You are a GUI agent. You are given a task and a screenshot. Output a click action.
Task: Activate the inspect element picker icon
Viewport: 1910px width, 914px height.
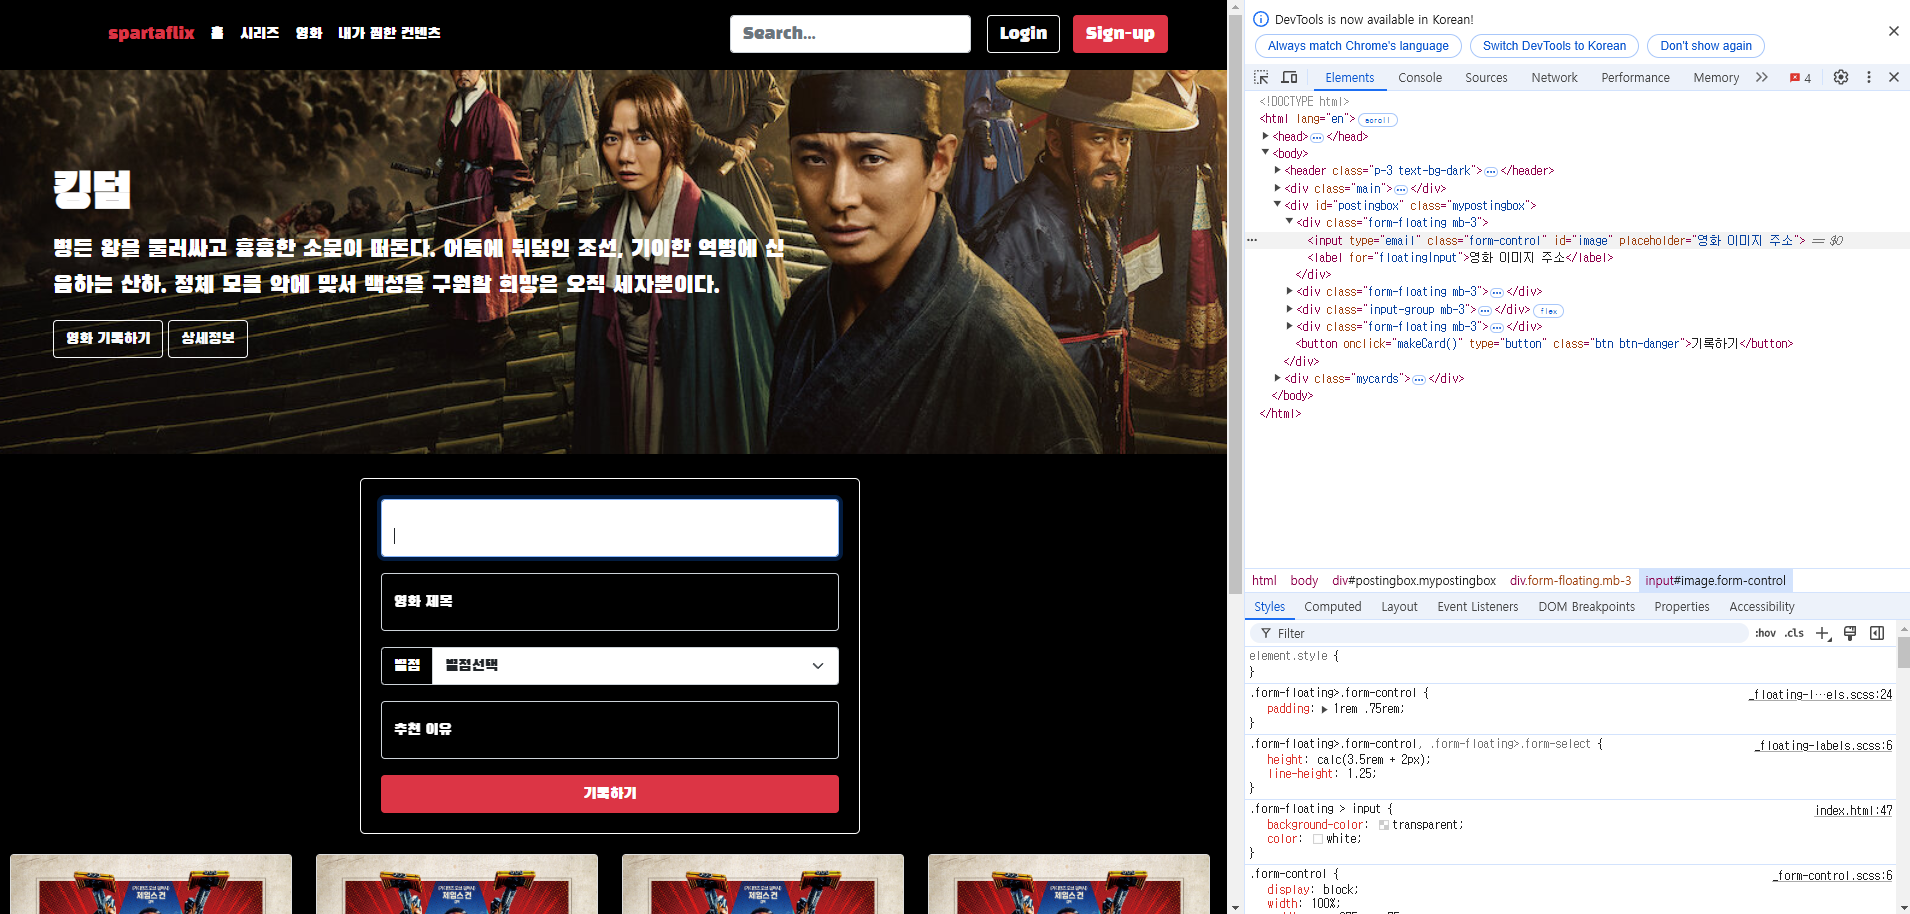point(1261,77)
